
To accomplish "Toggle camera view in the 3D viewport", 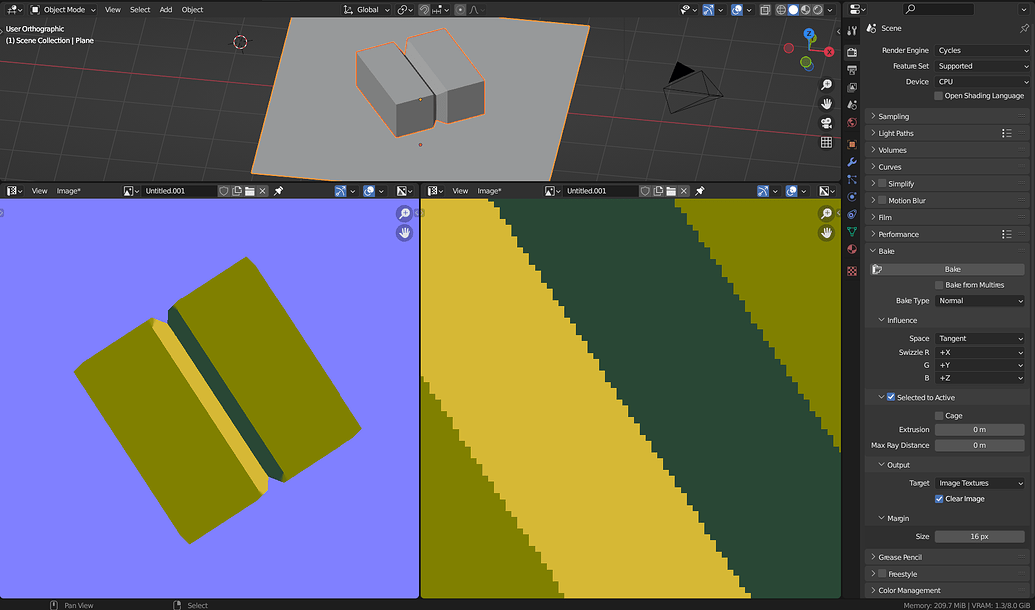I will pyautogui.click(x=826, y=123).
